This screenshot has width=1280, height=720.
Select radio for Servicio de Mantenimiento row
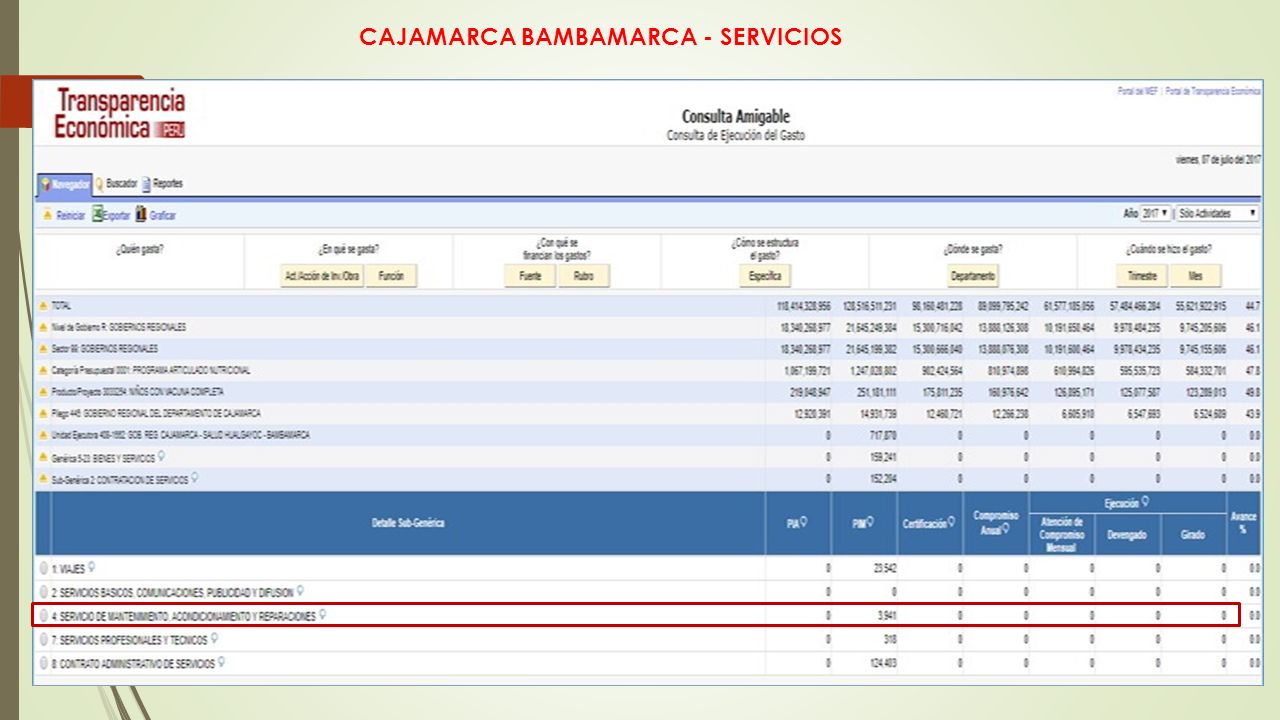pyautogui.click(x=44, y=616)
